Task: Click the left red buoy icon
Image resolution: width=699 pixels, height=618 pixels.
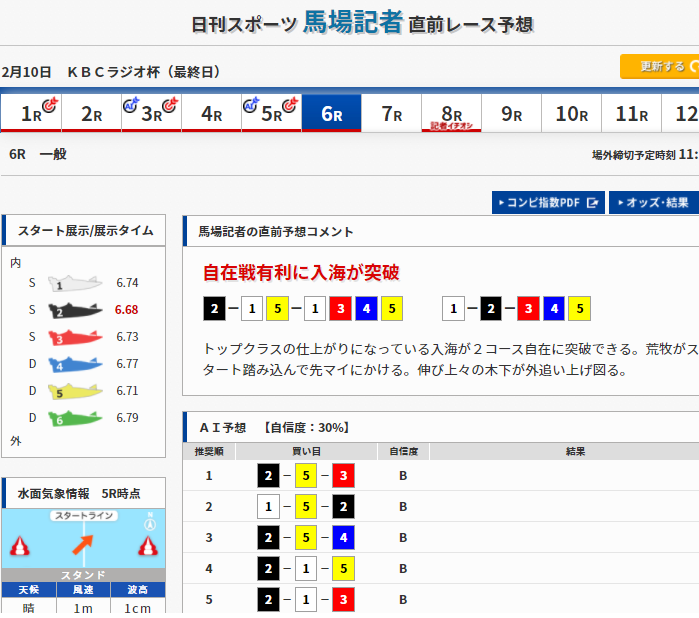Action: pos(19,546)
